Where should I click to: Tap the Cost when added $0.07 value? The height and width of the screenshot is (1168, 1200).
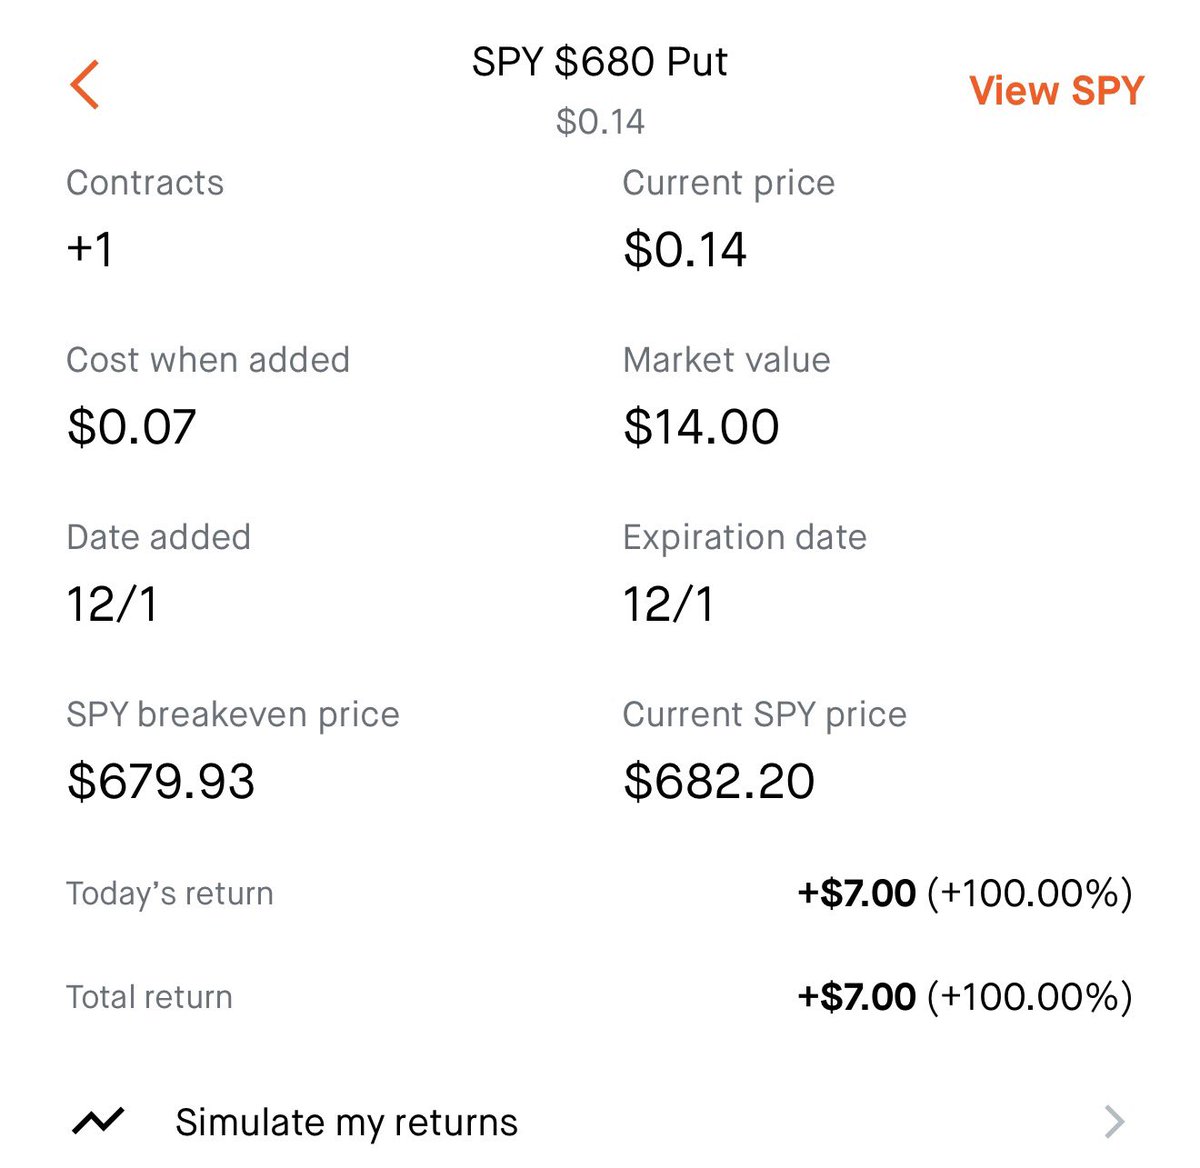[x=131, y=427]
